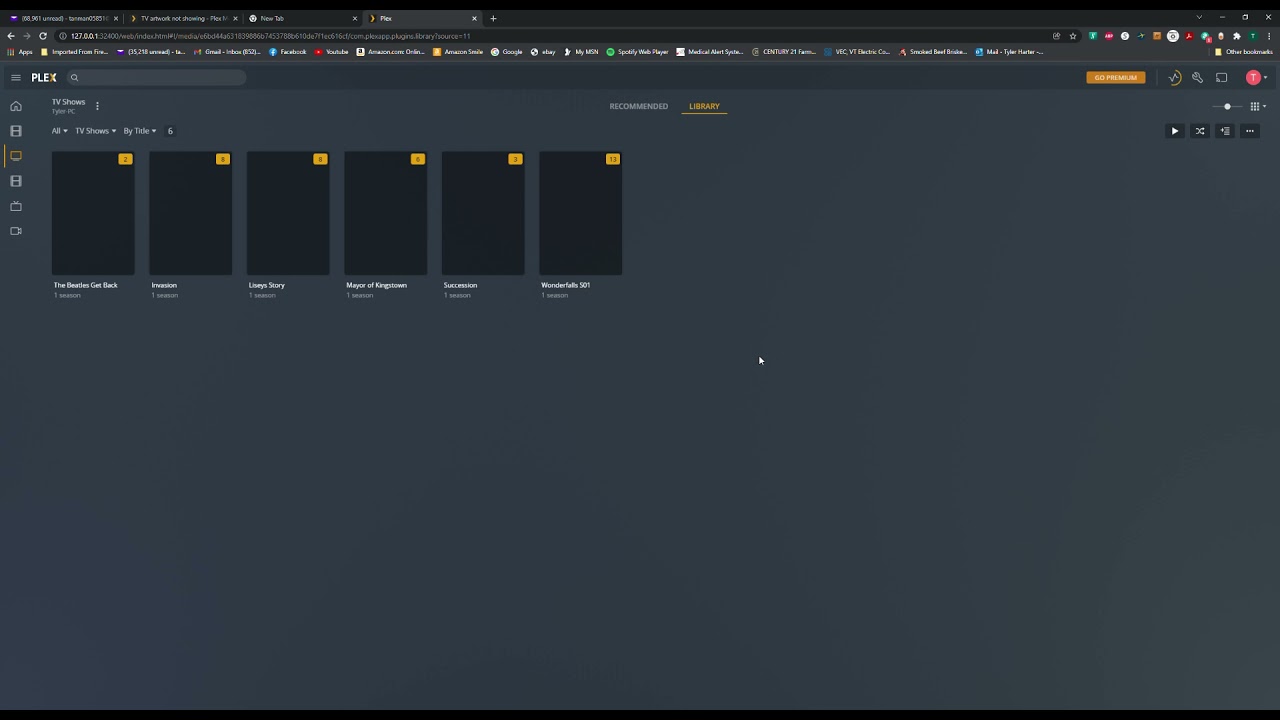1280x720 pixels.
Task: Open the Gmail Inbox bookmark
Action: coord(227,52)
